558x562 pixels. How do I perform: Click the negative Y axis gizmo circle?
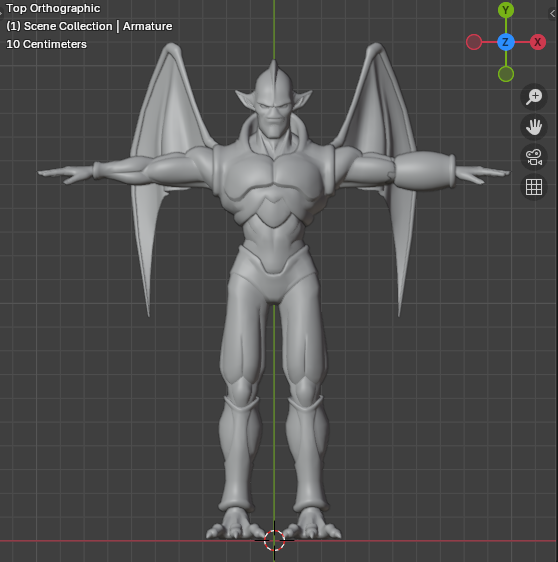506,74
